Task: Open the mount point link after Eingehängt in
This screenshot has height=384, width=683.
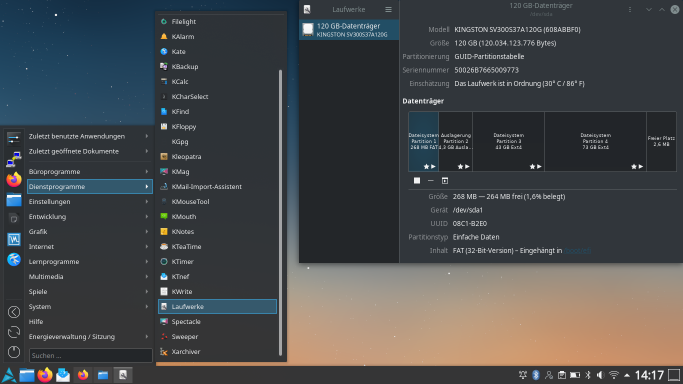Action: 578,251
